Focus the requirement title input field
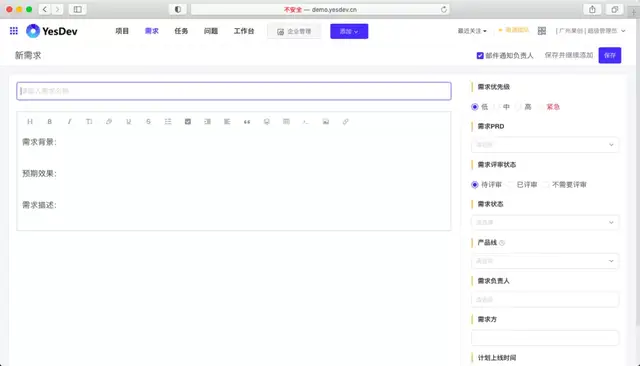Screen dimensions: 640x366 tap(234, 91)
